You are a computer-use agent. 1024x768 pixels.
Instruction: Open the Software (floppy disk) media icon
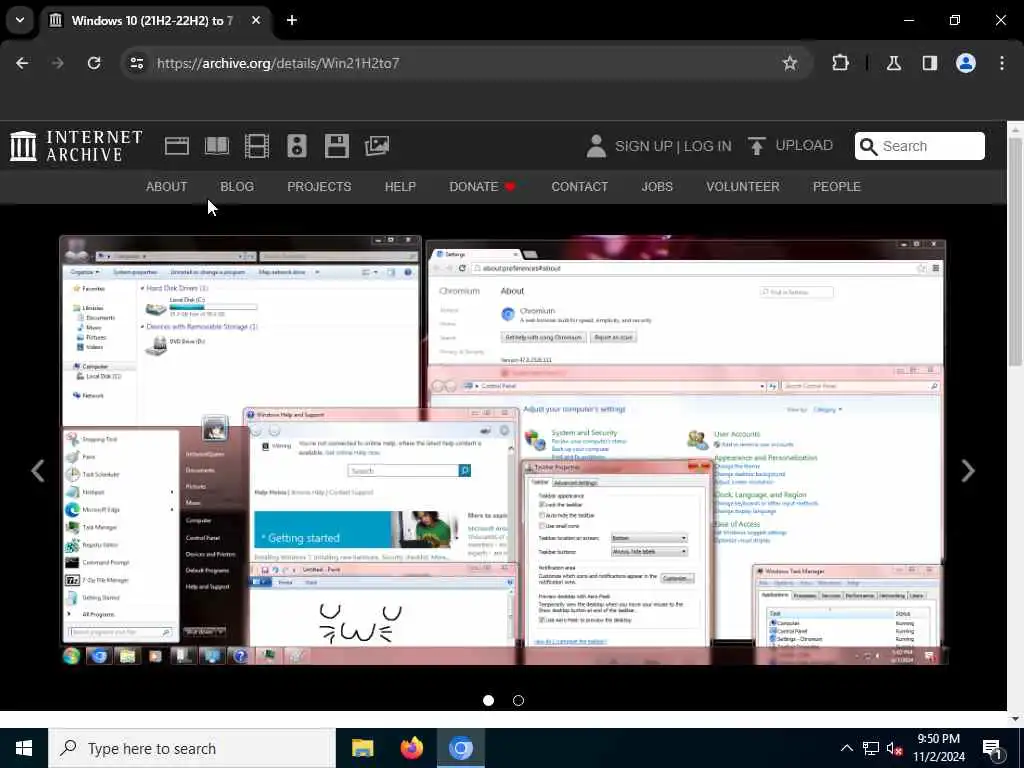click(x=336, y=146)
